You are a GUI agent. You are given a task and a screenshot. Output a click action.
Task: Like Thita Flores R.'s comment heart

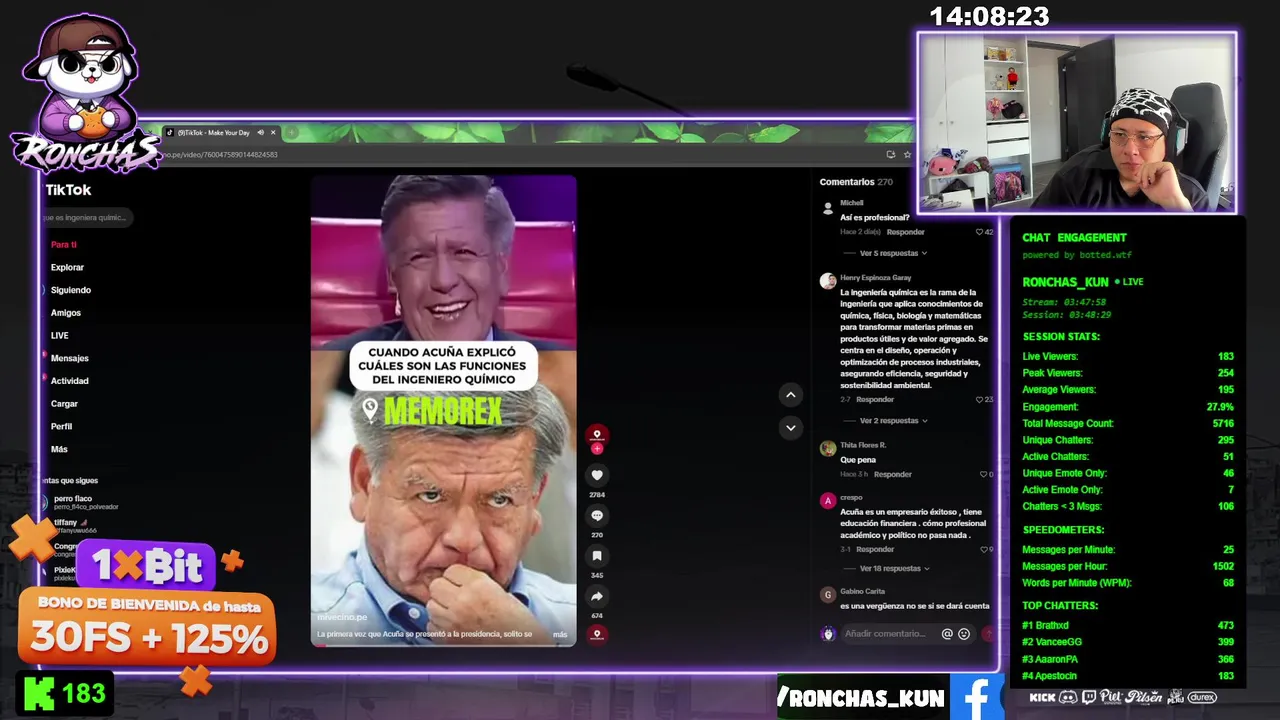tap(983, 474)
